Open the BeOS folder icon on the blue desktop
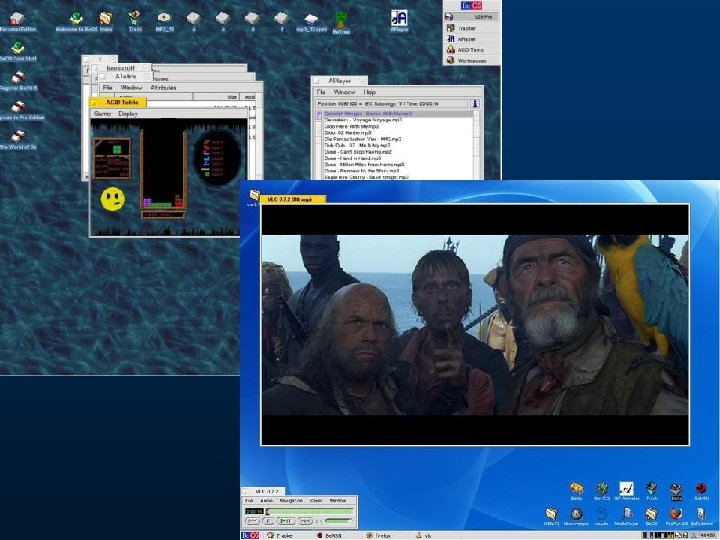 [651, 516]
